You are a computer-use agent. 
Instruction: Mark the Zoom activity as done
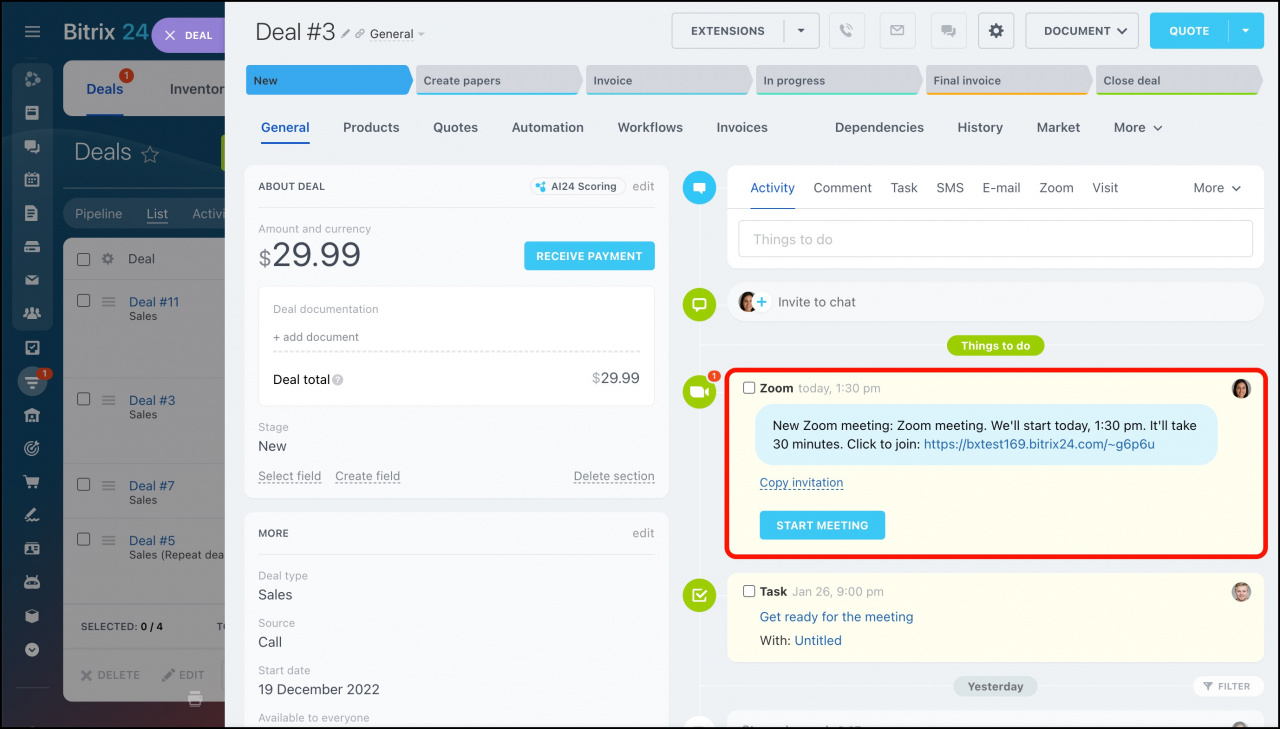pos(749,388)
